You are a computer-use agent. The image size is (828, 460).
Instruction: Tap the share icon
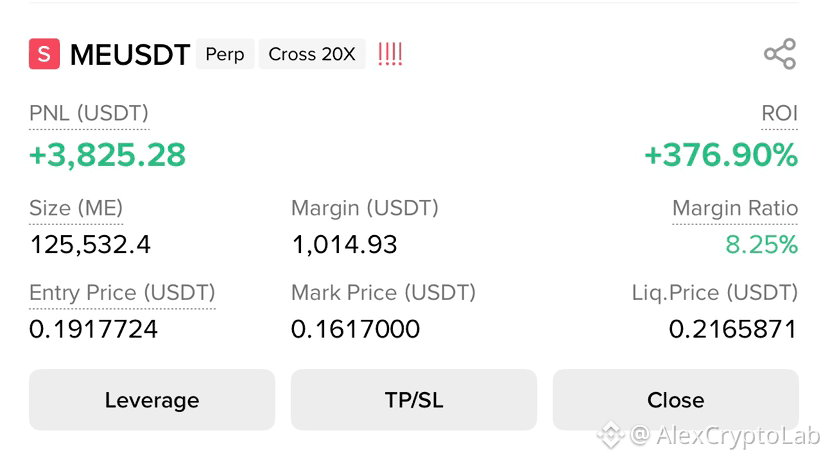[x=780, y=54]
